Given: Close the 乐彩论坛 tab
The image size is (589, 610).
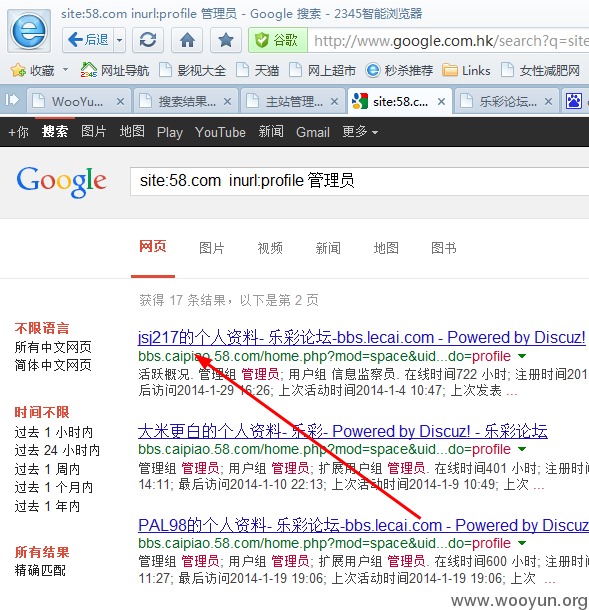Looking at the screenshot, I should pos(548,102).
